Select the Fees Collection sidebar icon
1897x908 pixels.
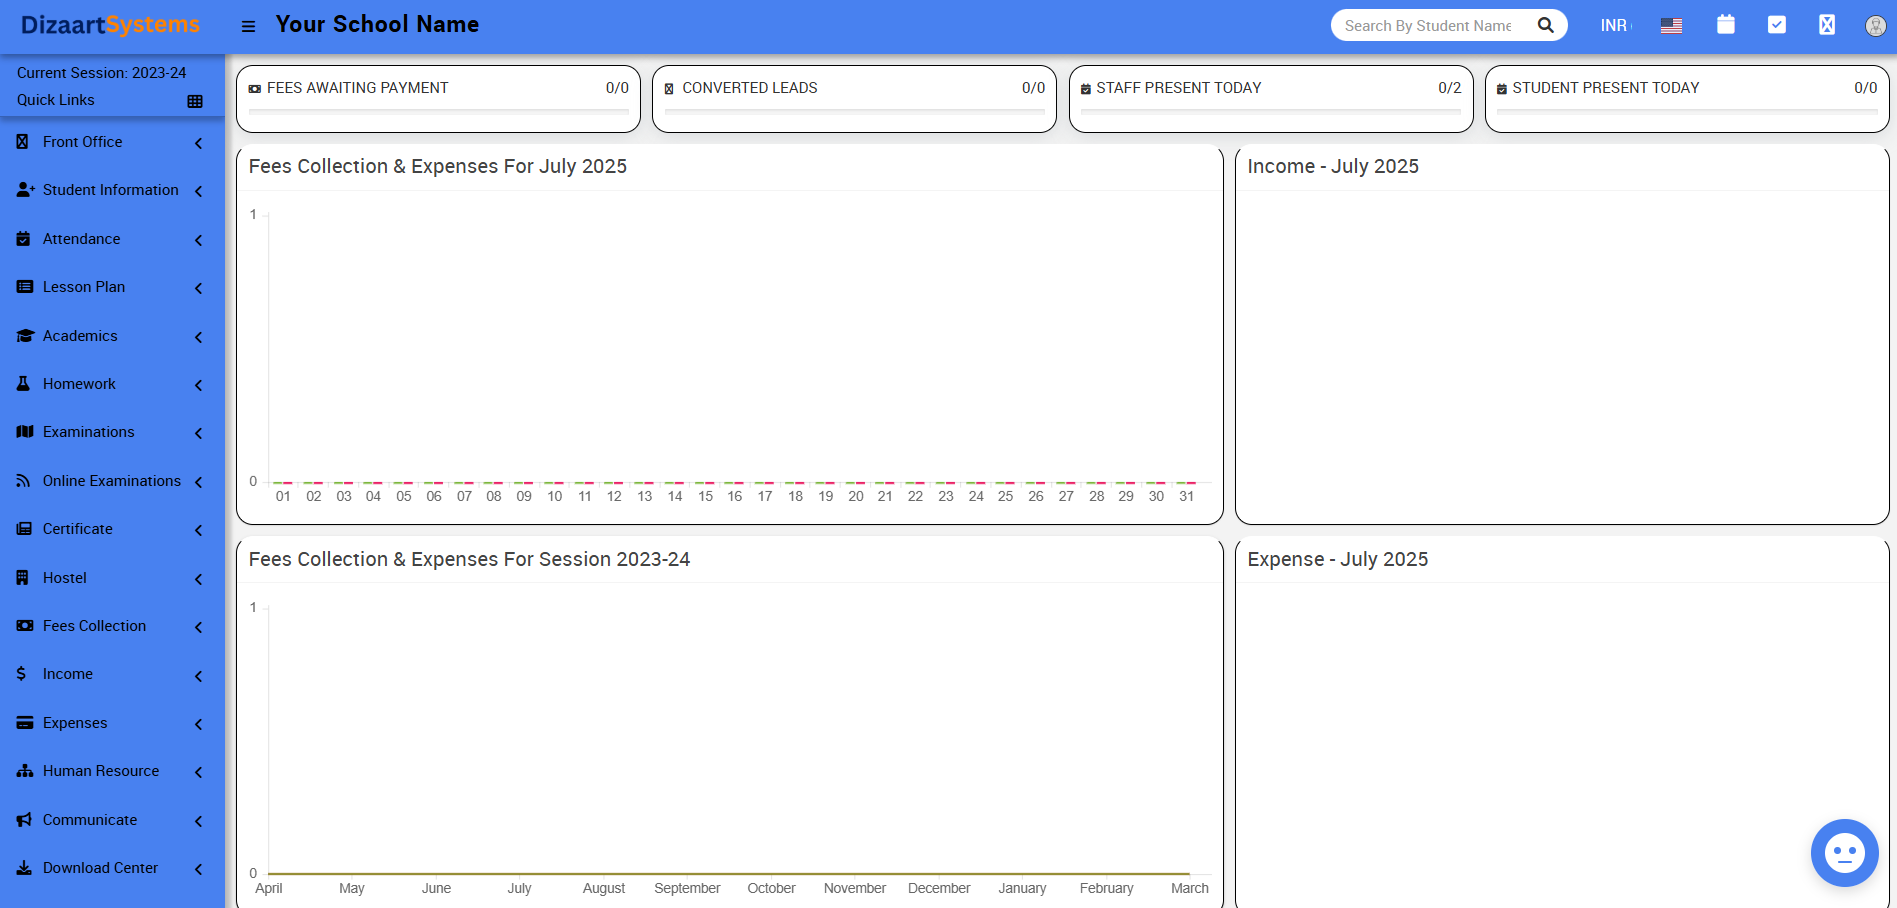click(23, 626)
